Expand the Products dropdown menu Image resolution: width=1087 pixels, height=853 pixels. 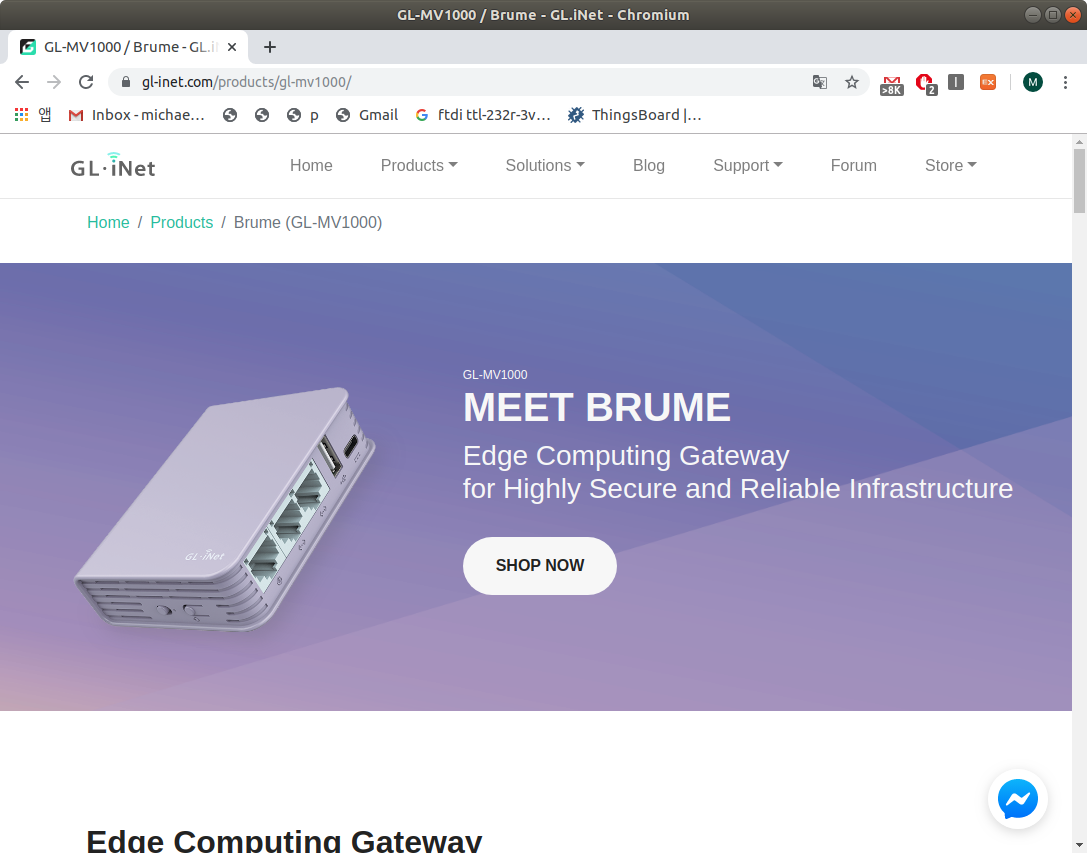pyautogui.click(x=419, y=166)
